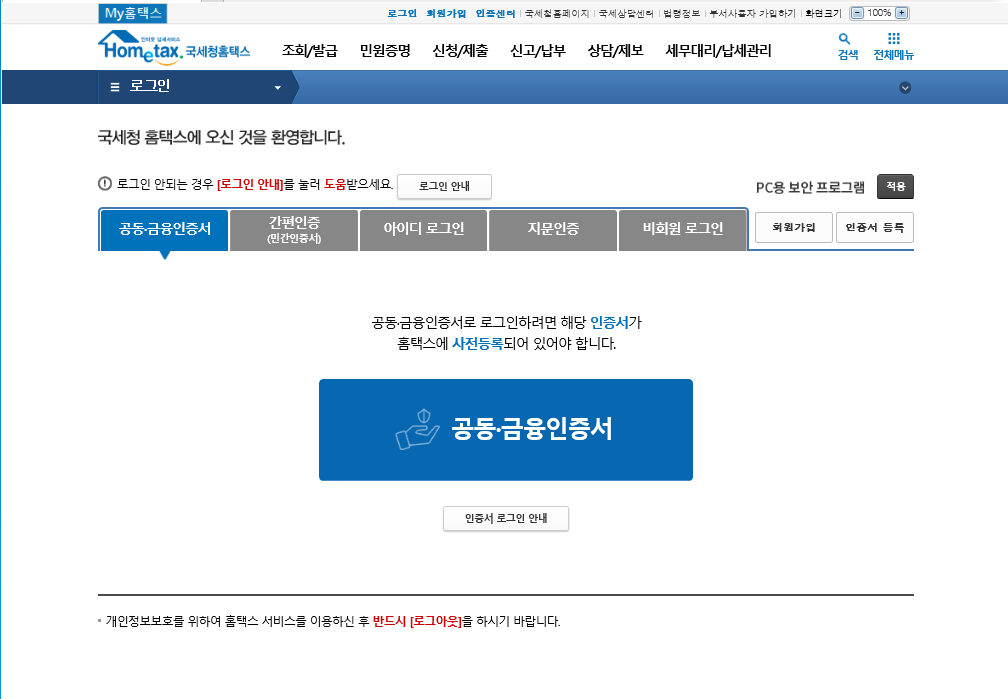Click the exclamation info icon by login notice
The height and width of the screenshot is (699, 1008).
105,184
